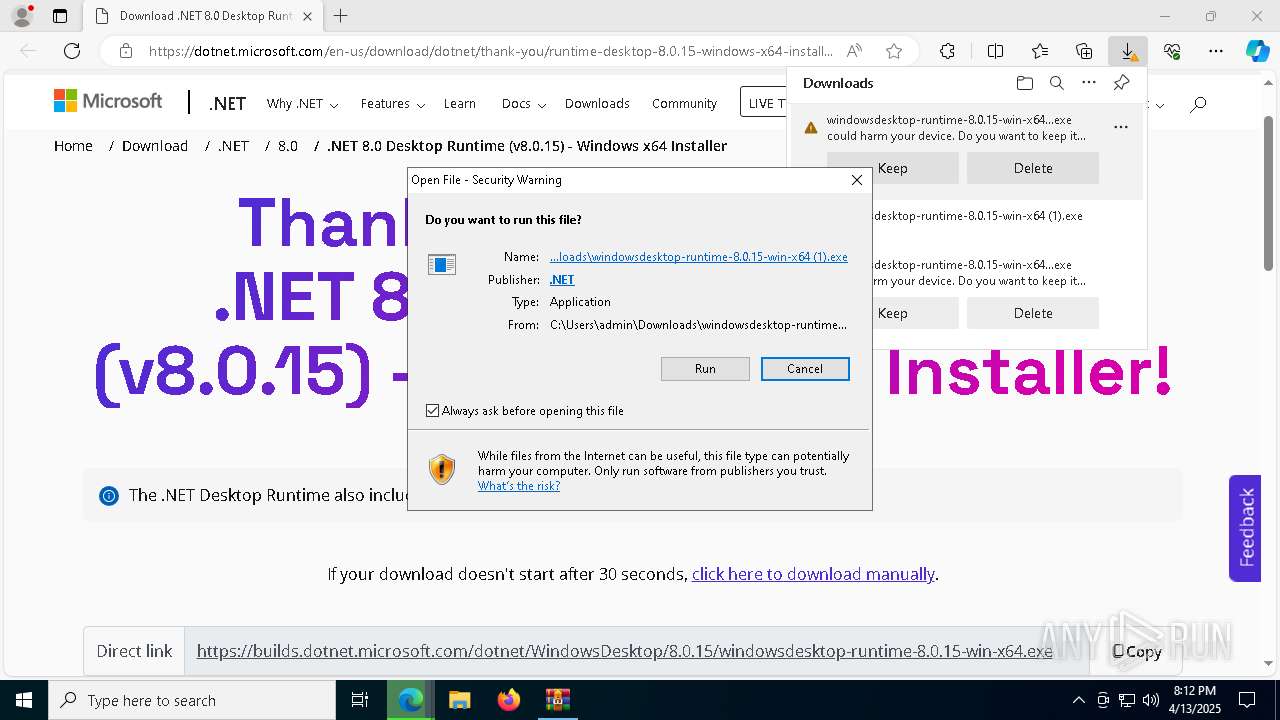Open Edge Settings and more ellipsis

click(x=1216, y=51)
